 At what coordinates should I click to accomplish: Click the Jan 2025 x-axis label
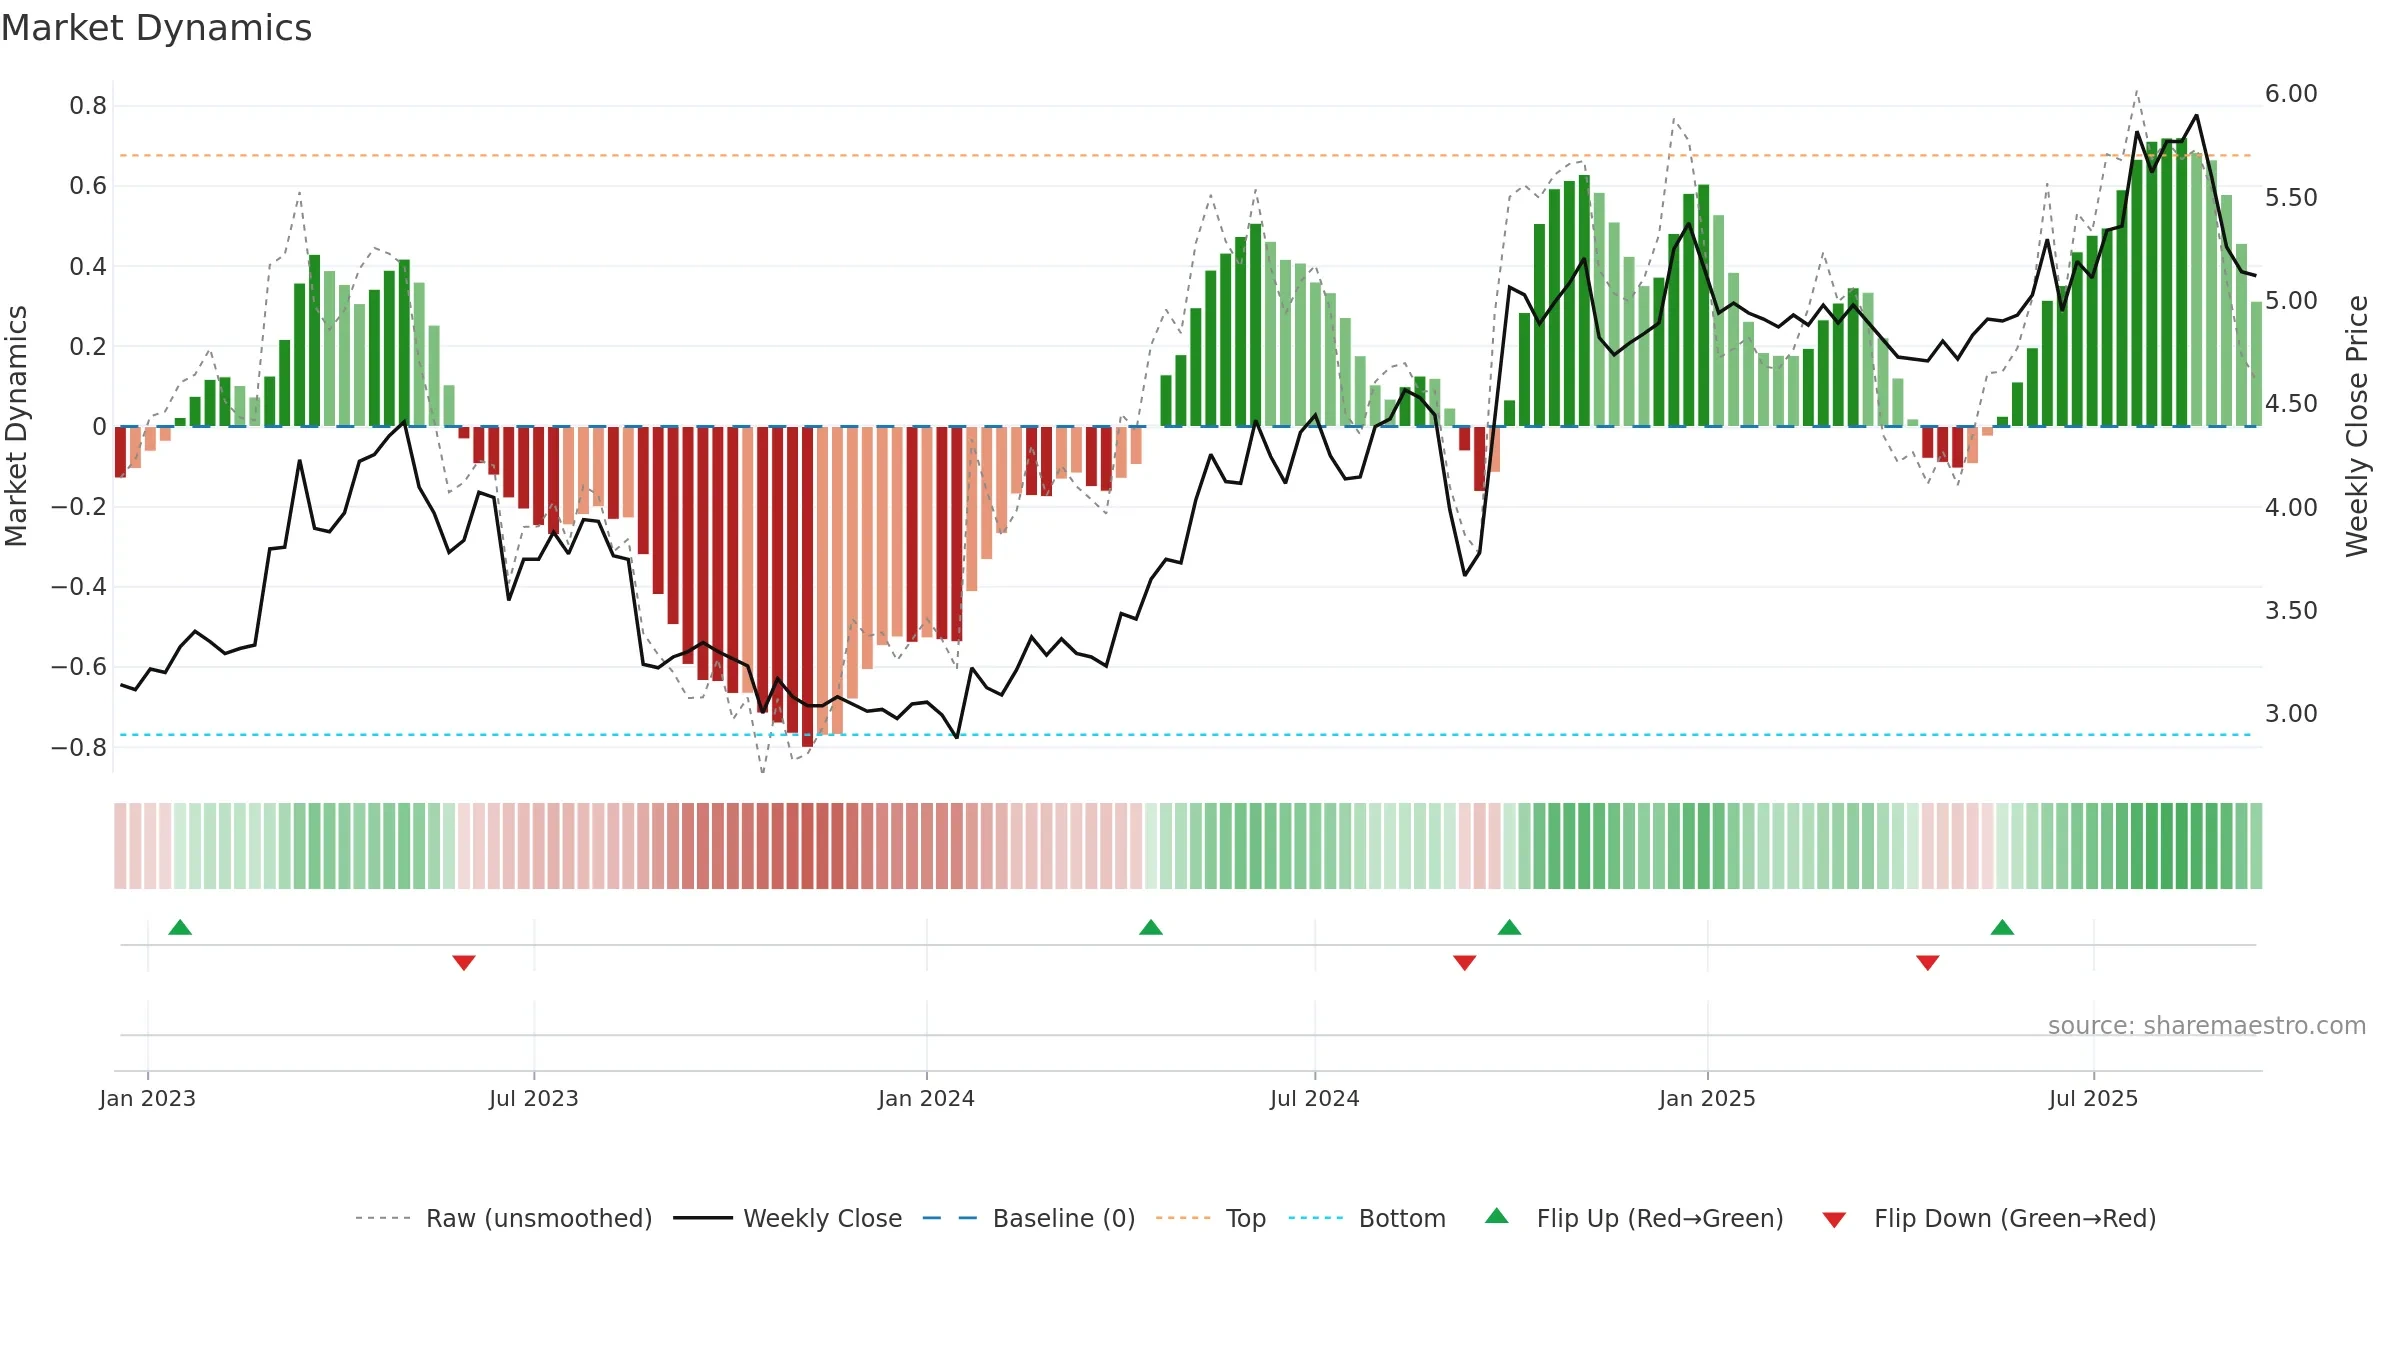[x=1708, y=1098]
